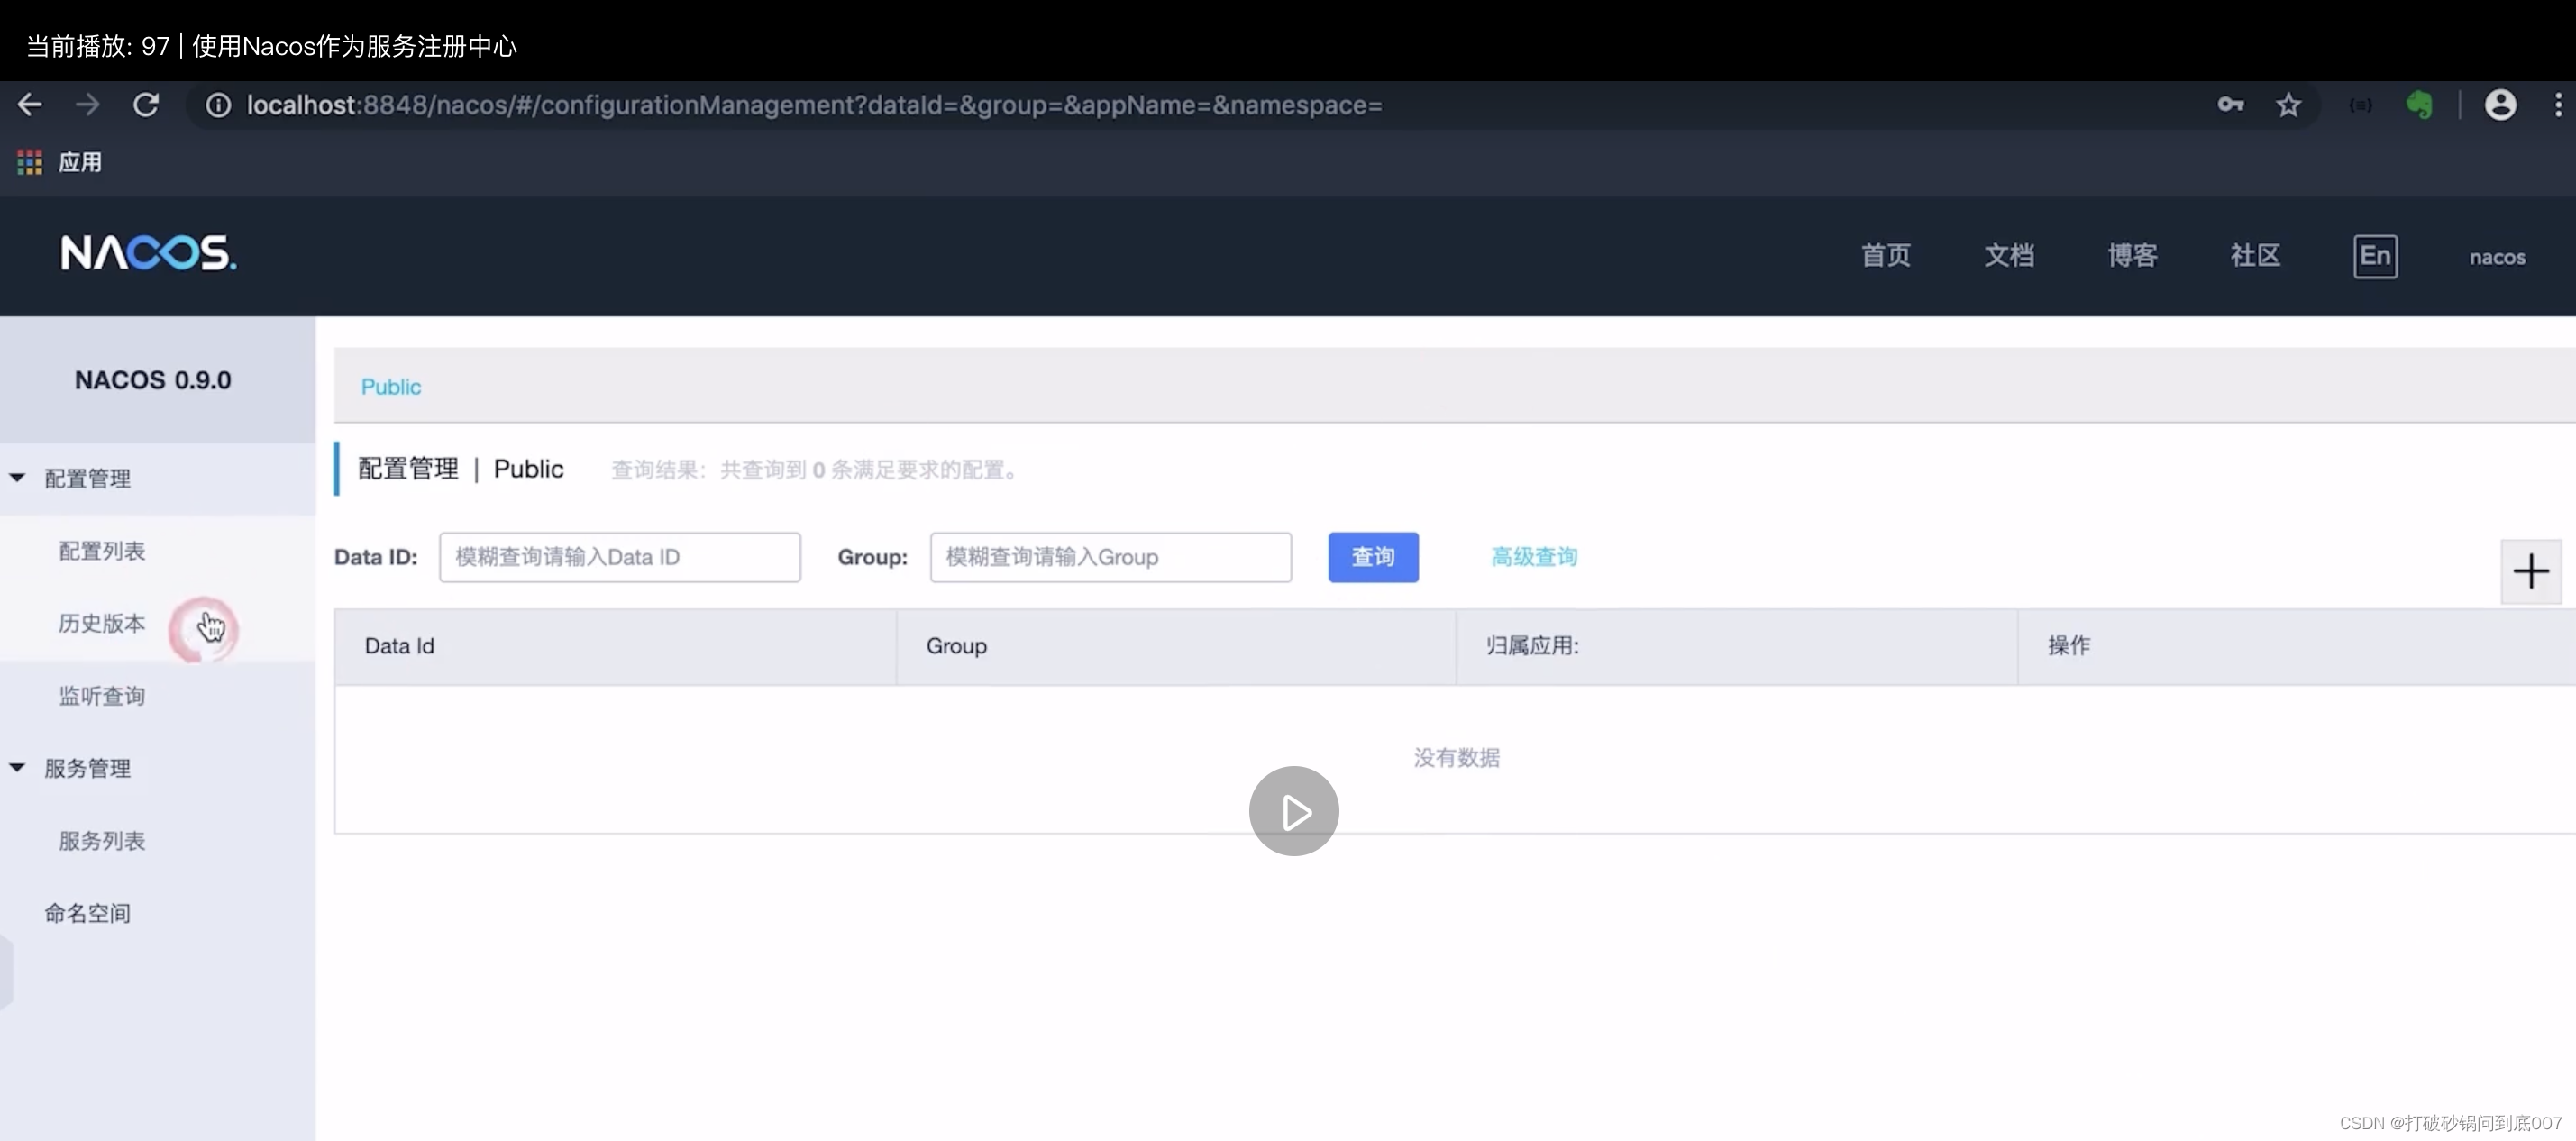Bookmark this page with the star icon
The width and height of the screenshot is (2576, 1141).
(x=2288, y=105)
